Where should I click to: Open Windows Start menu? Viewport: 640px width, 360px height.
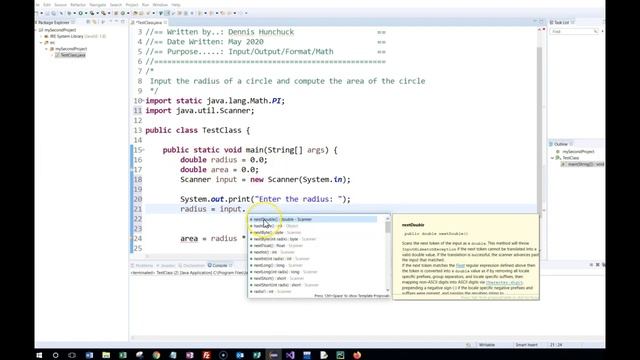(x=39, y=355)
